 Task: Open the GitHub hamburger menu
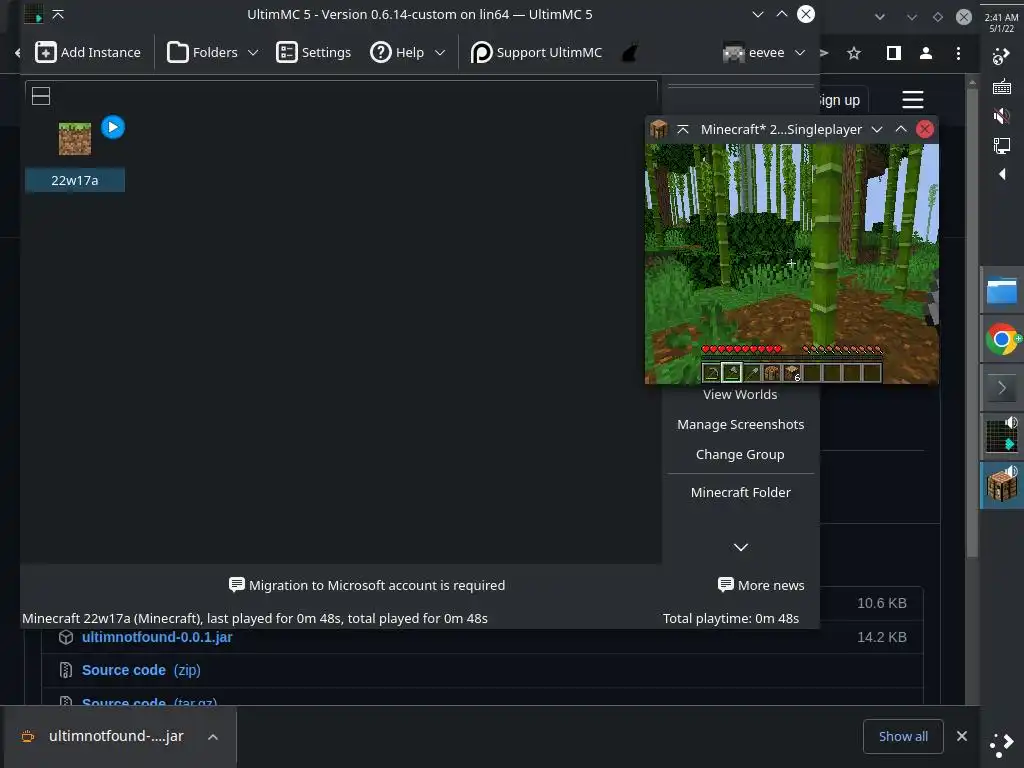point(912,100)
